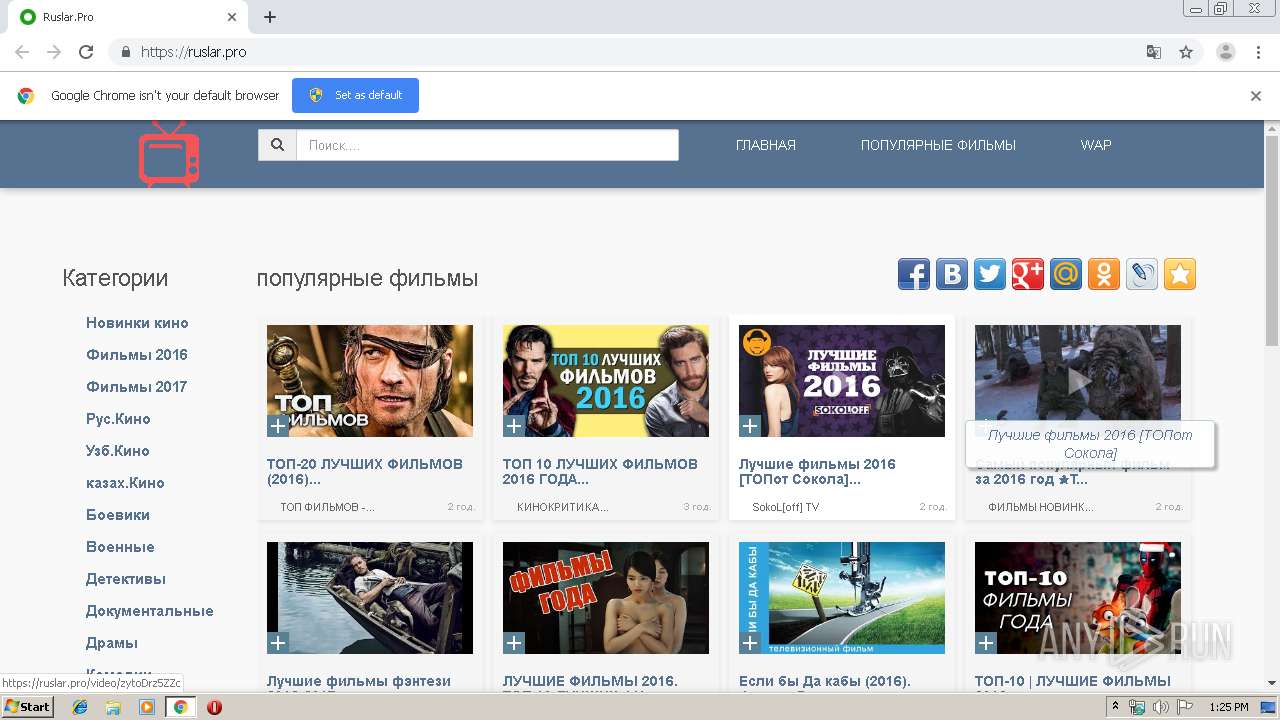1280x720 pixels.
Task: Open sewing machine Если бы thumbnail
Action: (x=842, y=598)
